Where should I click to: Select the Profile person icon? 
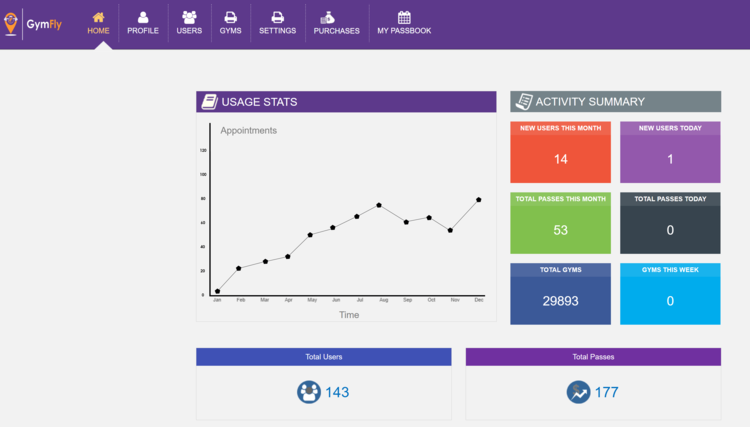(143, 18)
